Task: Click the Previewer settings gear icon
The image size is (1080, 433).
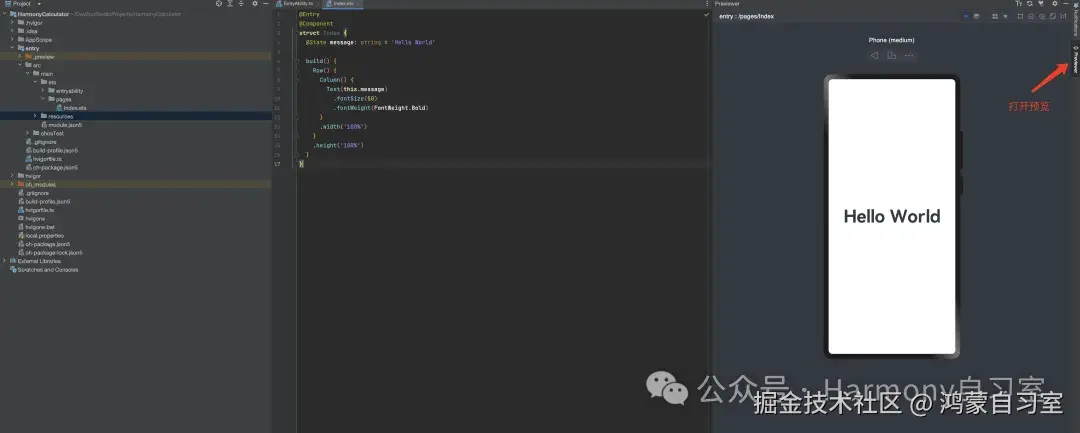Action: coord(1055,3)
